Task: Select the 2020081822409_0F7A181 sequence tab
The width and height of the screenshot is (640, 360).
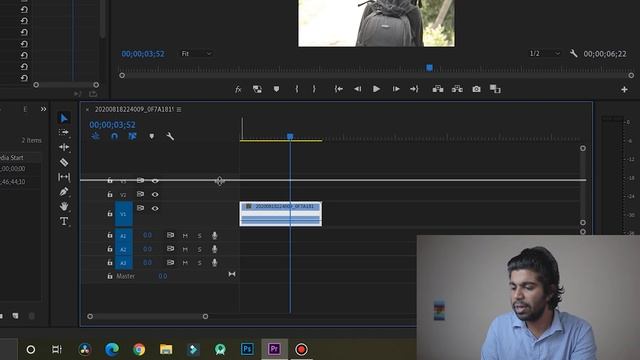Action: pos(134,109)
